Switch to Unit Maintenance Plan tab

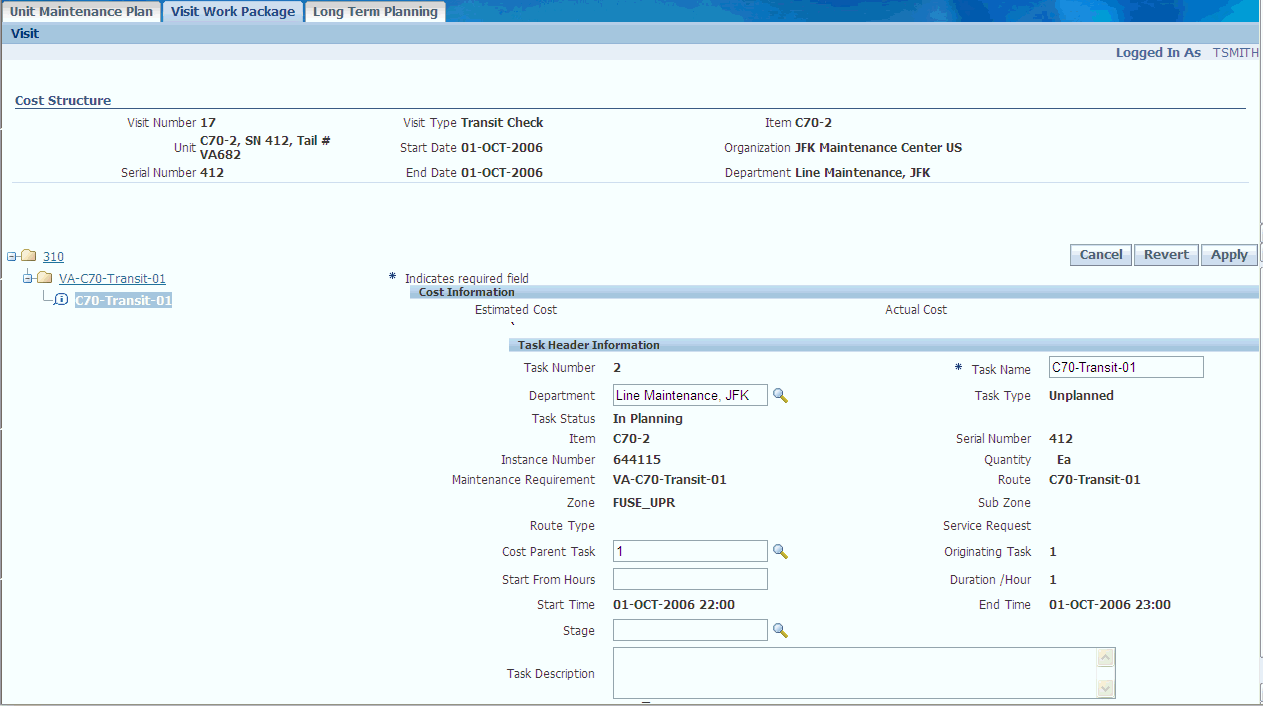click(81, 12)
